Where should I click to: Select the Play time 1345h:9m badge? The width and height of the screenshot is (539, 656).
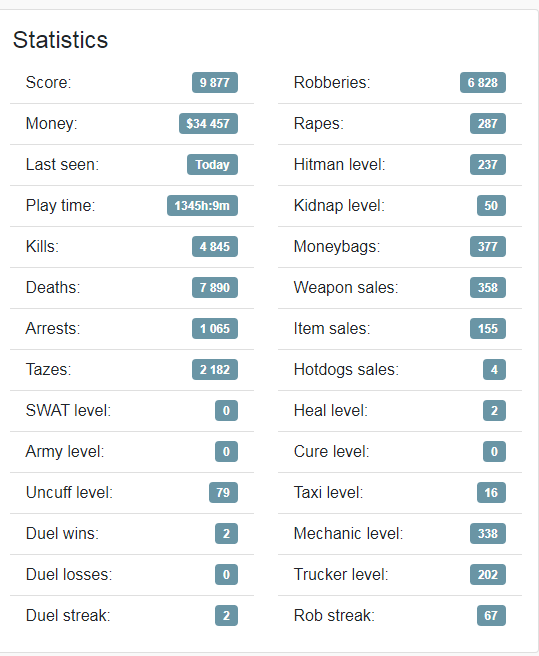pyautogui.click(x=202, y=205)
